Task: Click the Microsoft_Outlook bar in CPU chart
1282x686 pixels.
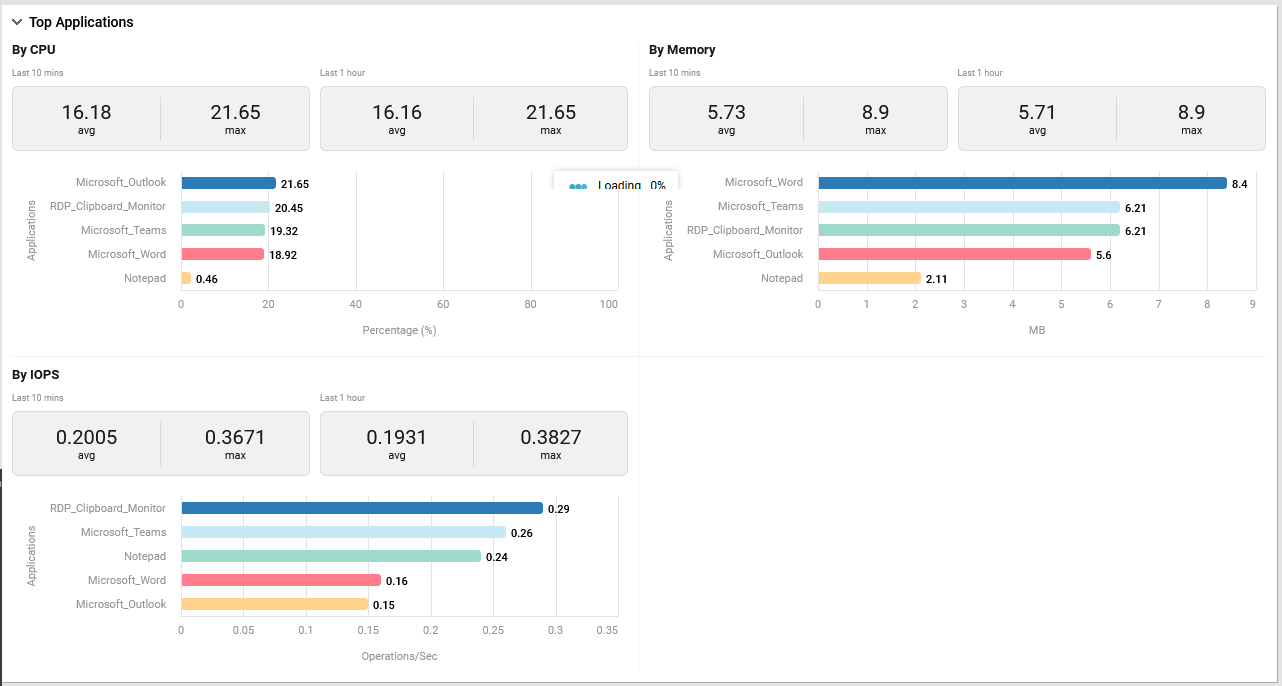Action: coord(228,183)
